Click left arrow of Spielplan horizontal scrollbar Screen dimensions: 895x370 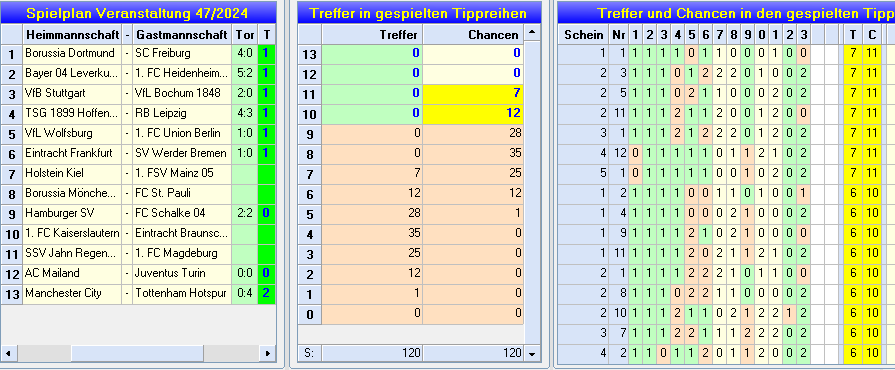(x=8, y=353)
